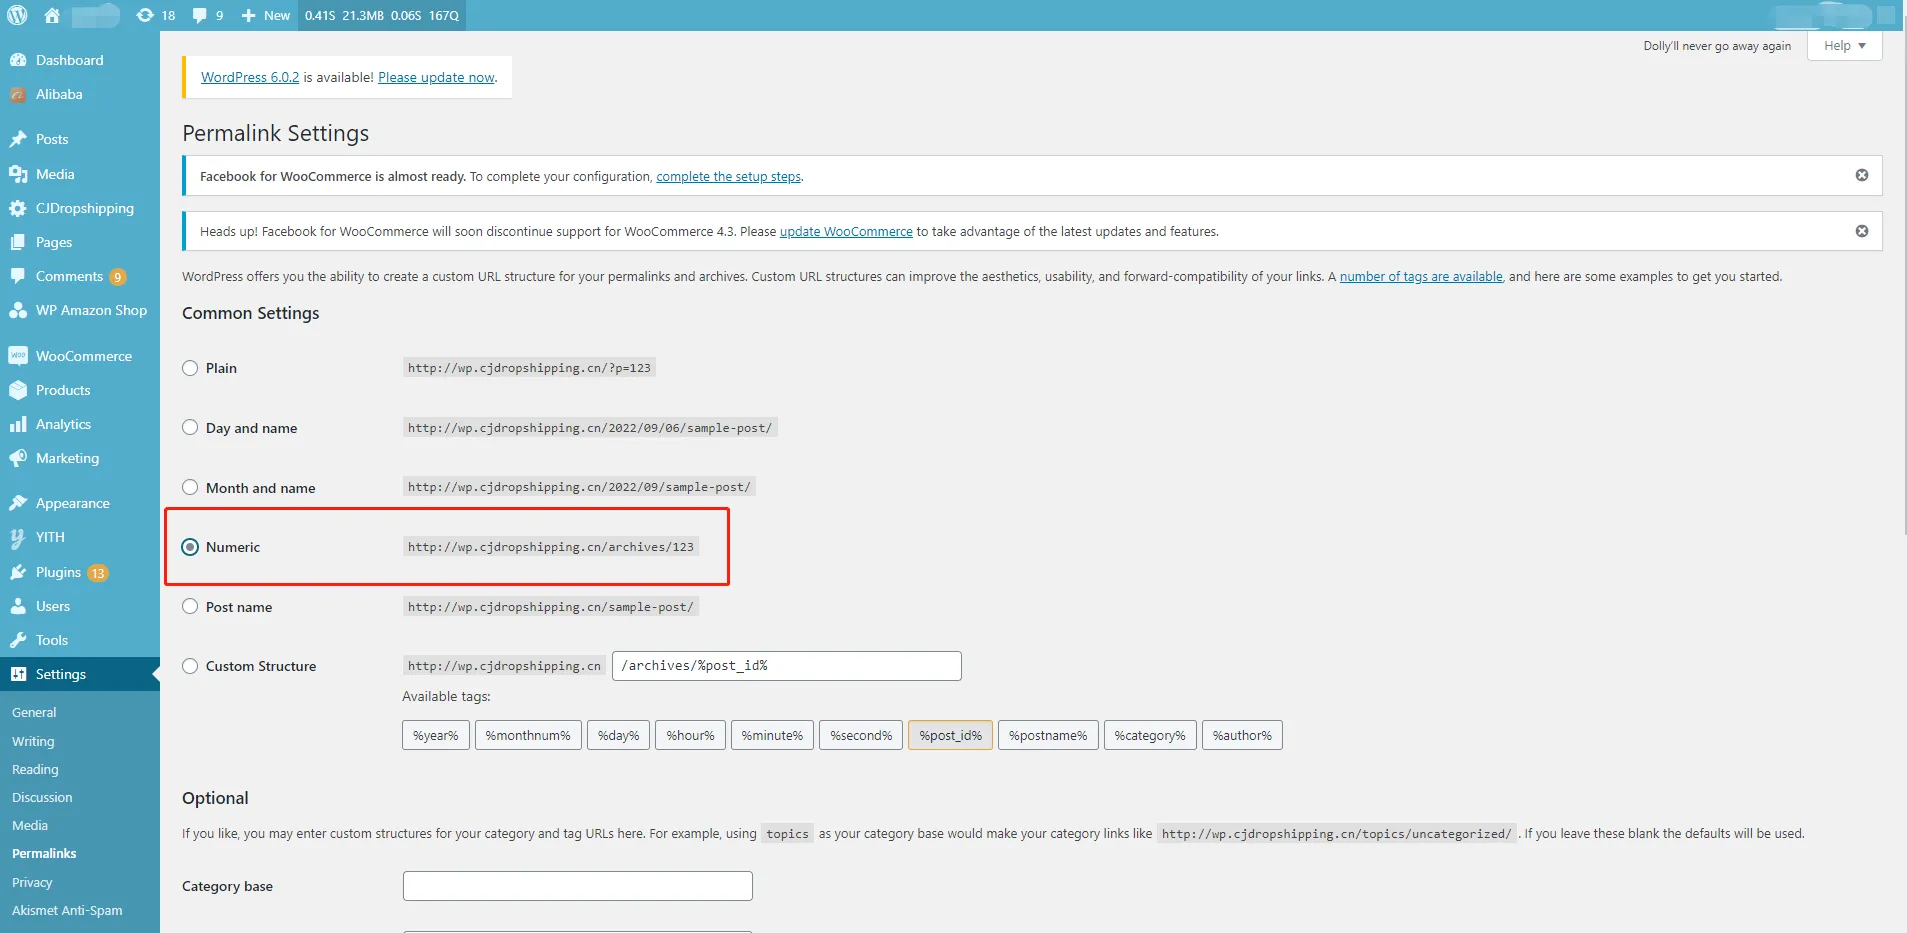The height and width of the screenshot is (933, 1907).
Task: Expand the Help dropdown
Action: click(x=1844, y=46)
